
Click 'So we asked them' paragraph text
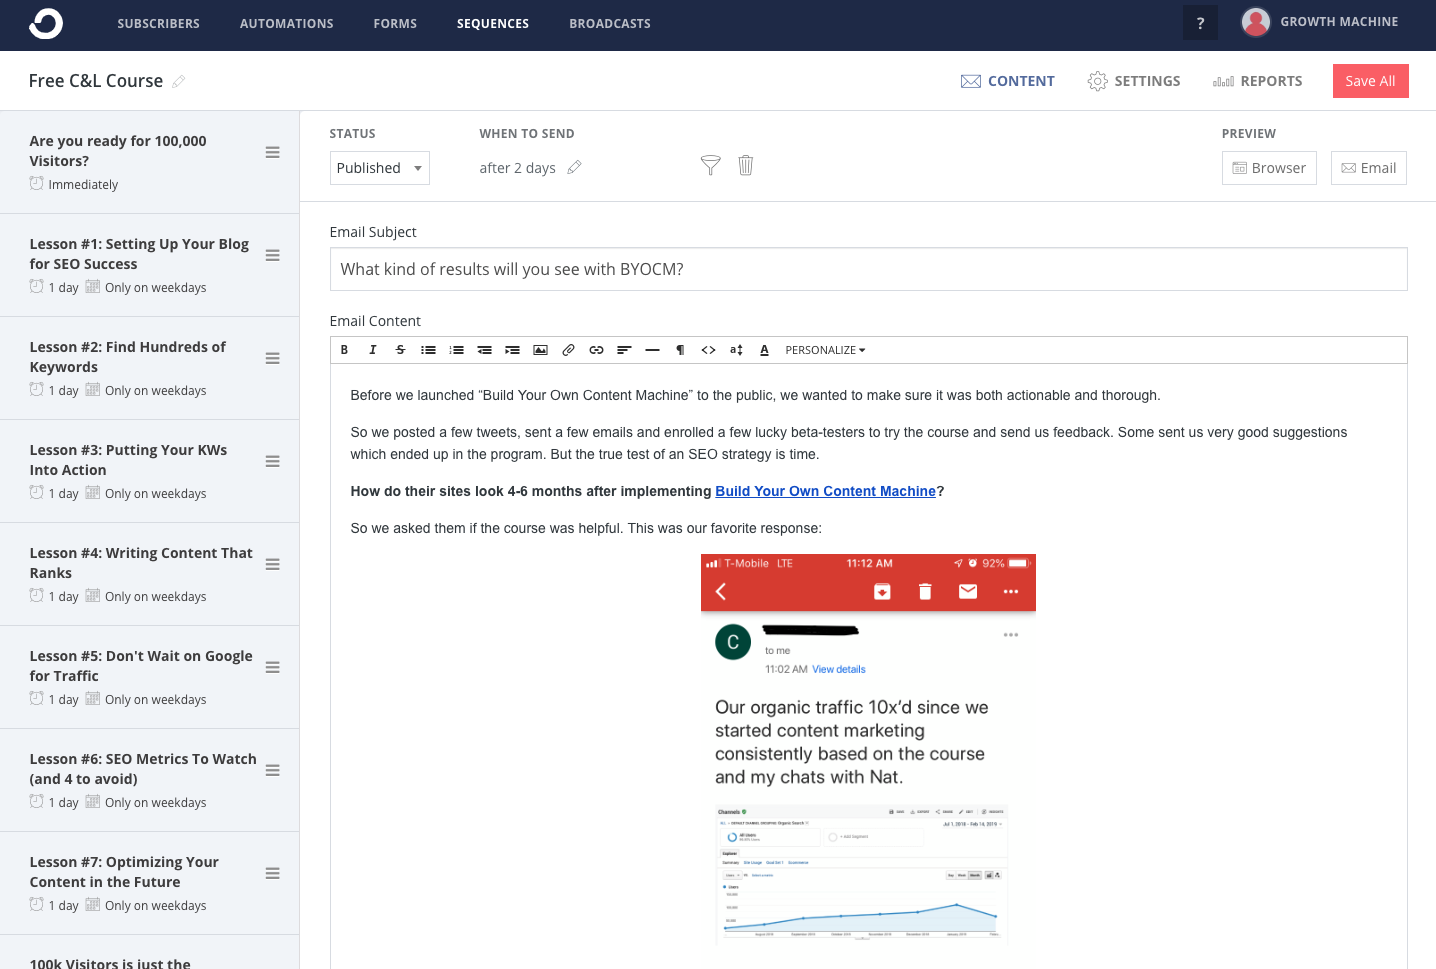point(586,528)
